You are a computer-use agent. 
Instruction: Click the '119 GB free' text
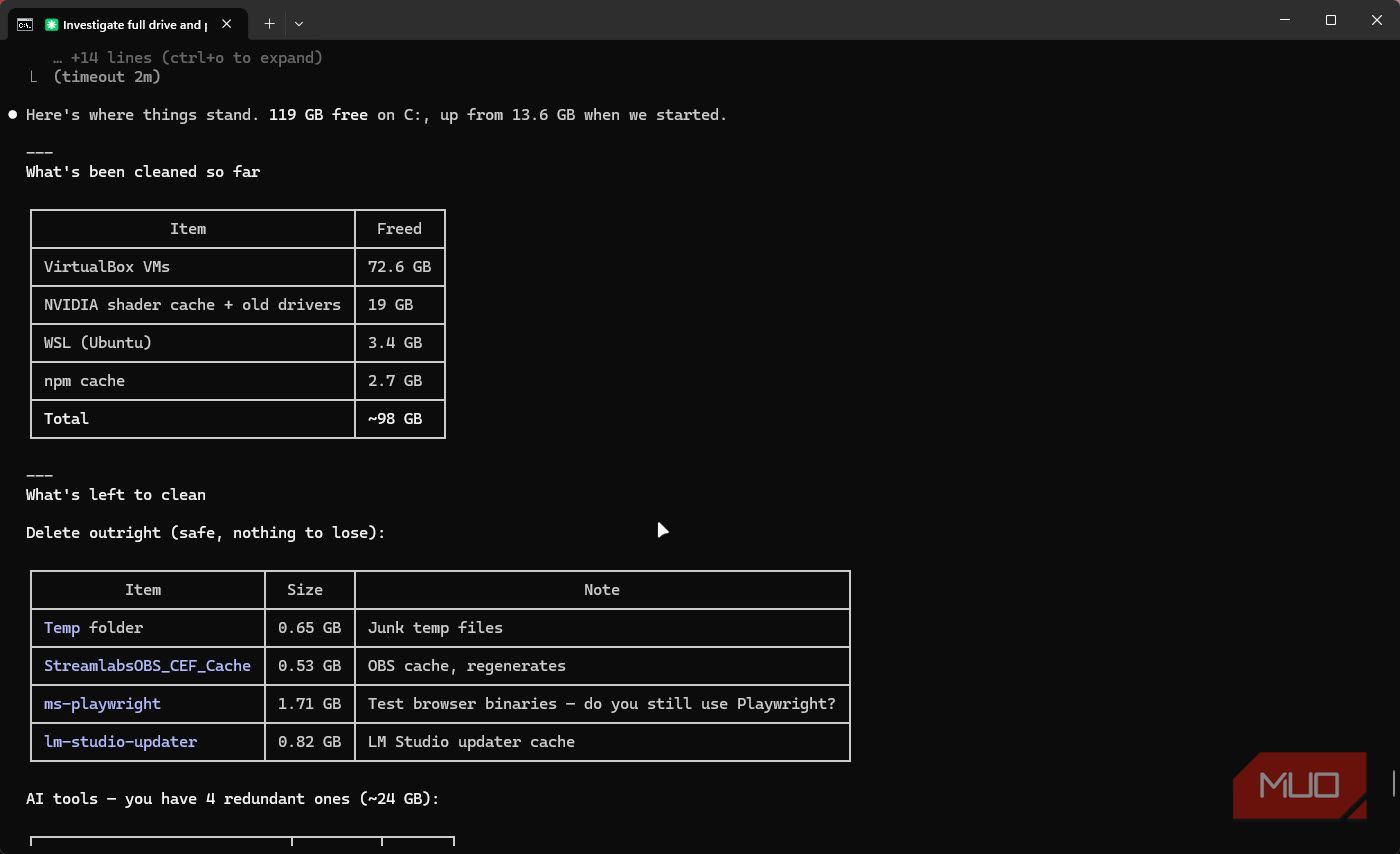[318, 115]
